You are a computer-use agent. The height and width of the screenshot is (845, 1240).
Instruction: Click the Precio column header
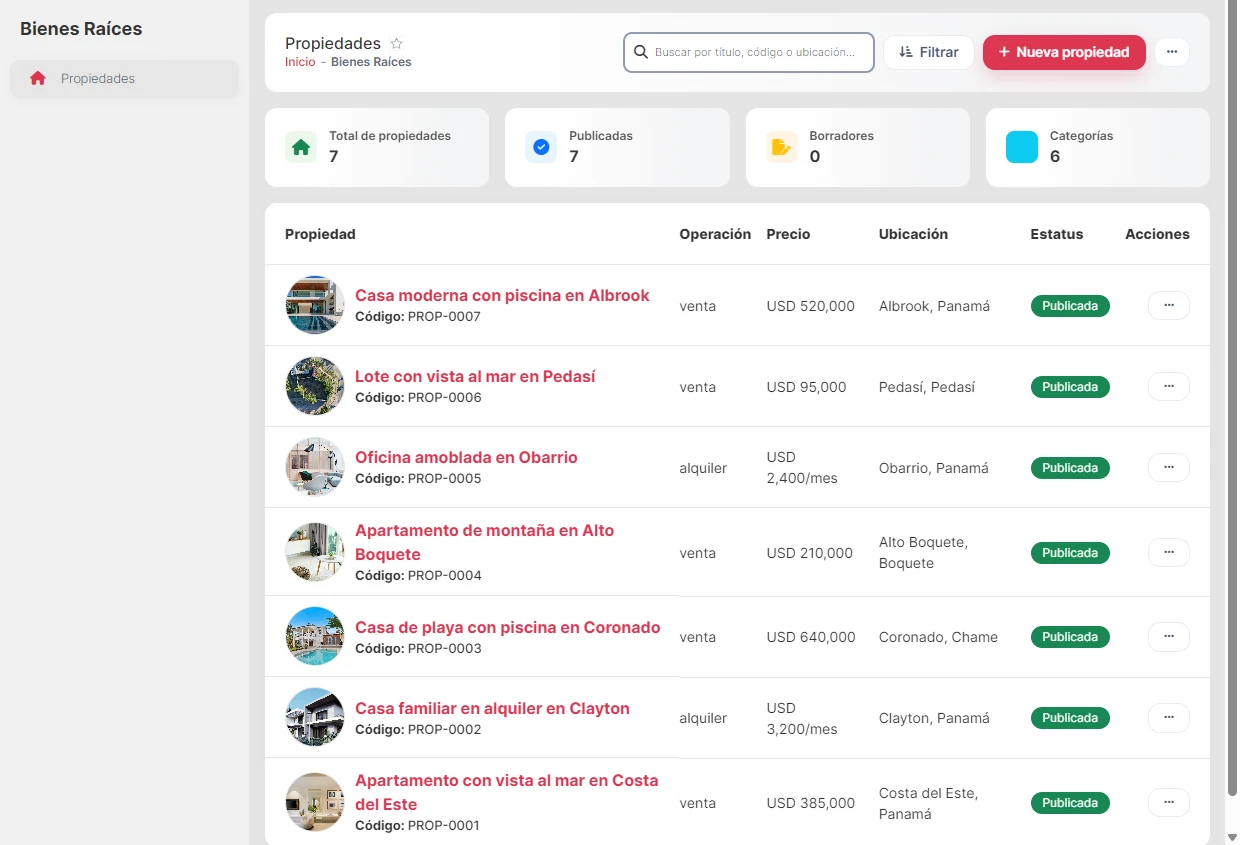click(788, 234)
